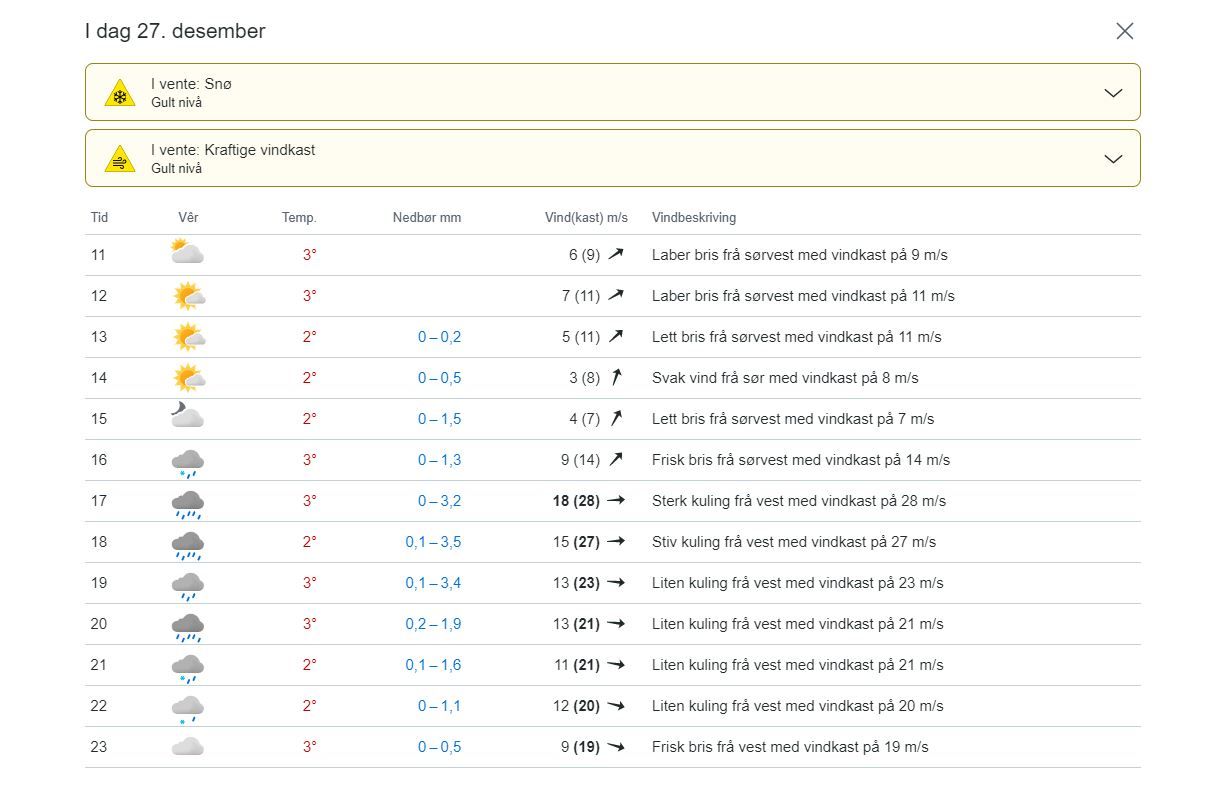This screenshot has width=1227, height=809.
Task: Click the 'Nedbør mm' column header
Action: point(427,218)
